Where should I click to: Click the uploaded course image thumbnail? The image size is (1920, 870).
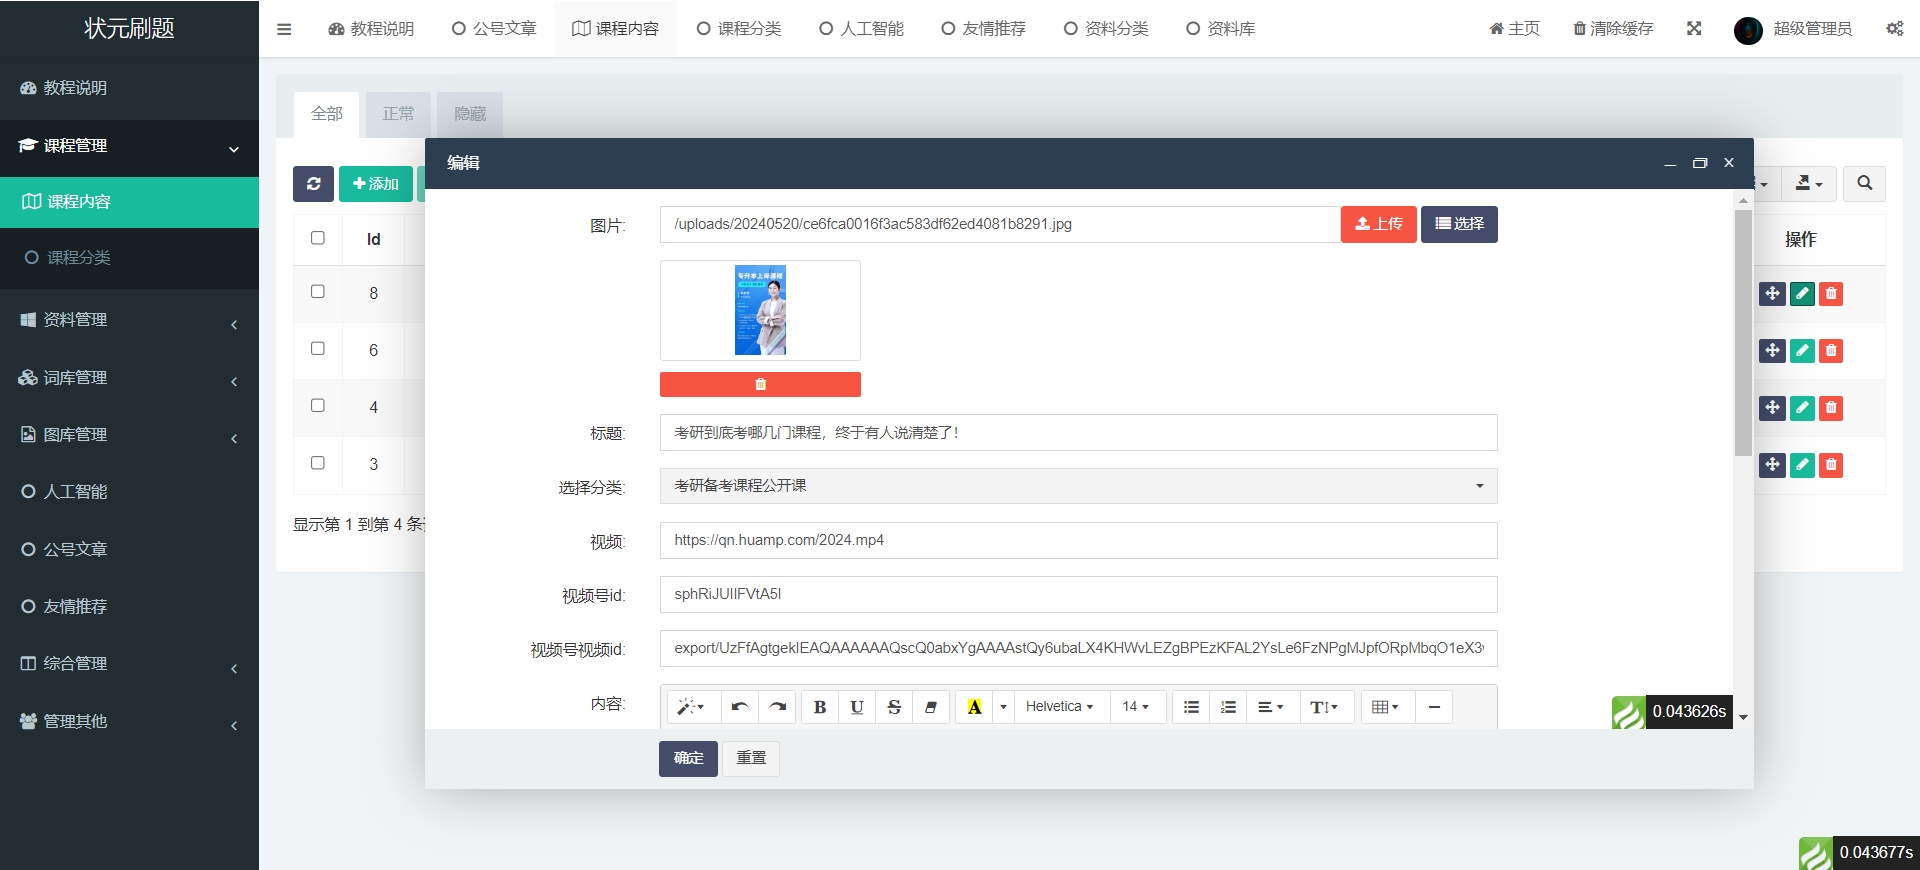click(760, 310)
